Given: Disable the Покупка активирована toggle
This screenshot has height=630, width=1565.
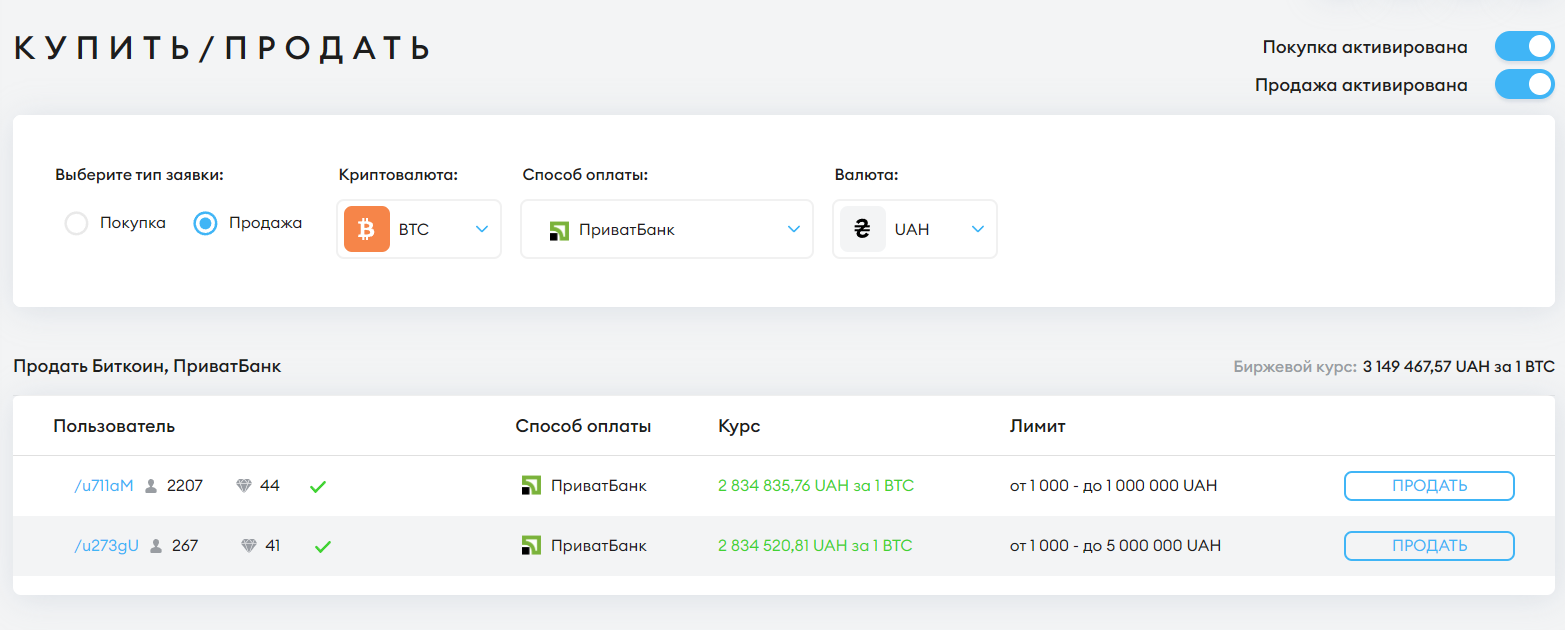Looking at the screenshot, I should (x=1523, y=46).
